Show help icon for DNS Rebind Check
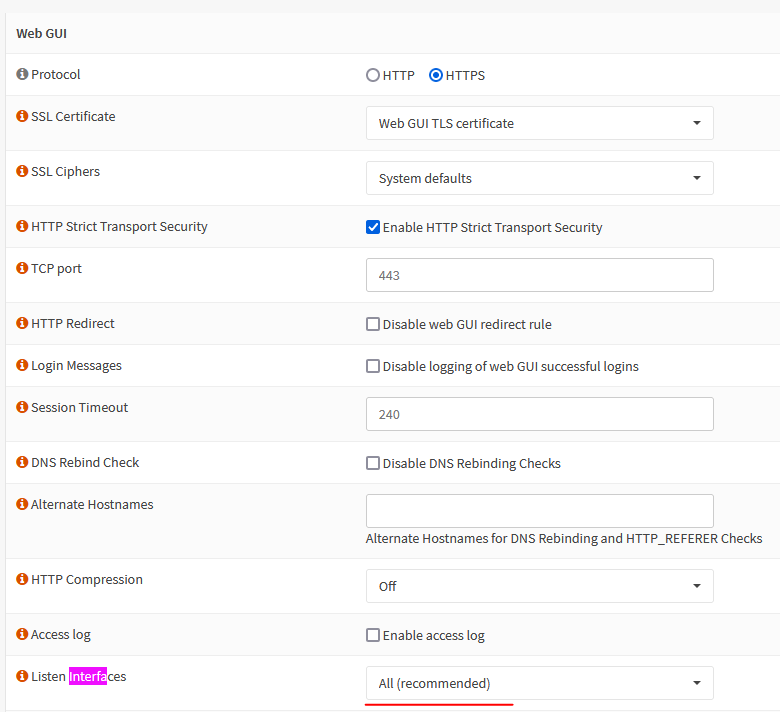Viewport: 780px width, 712px height. (x=22, y=463)
